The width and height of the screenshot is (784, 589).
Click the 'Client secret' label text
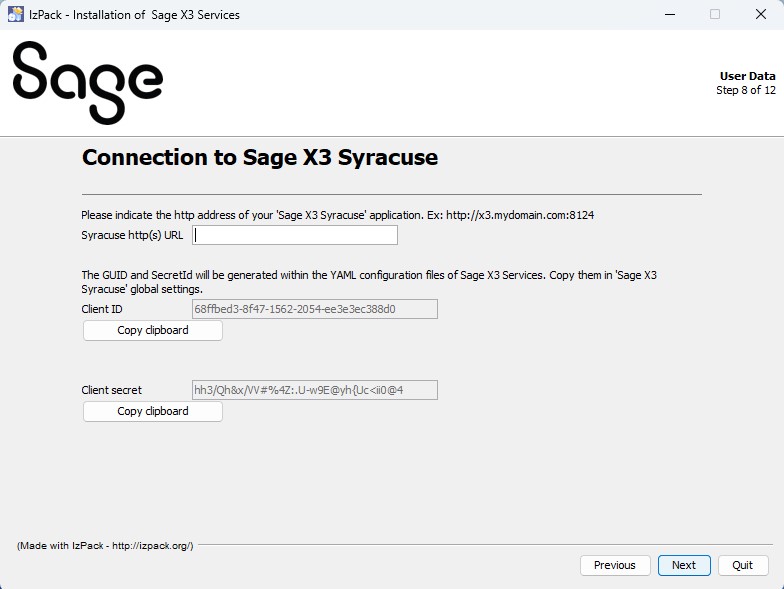(112, 390)
